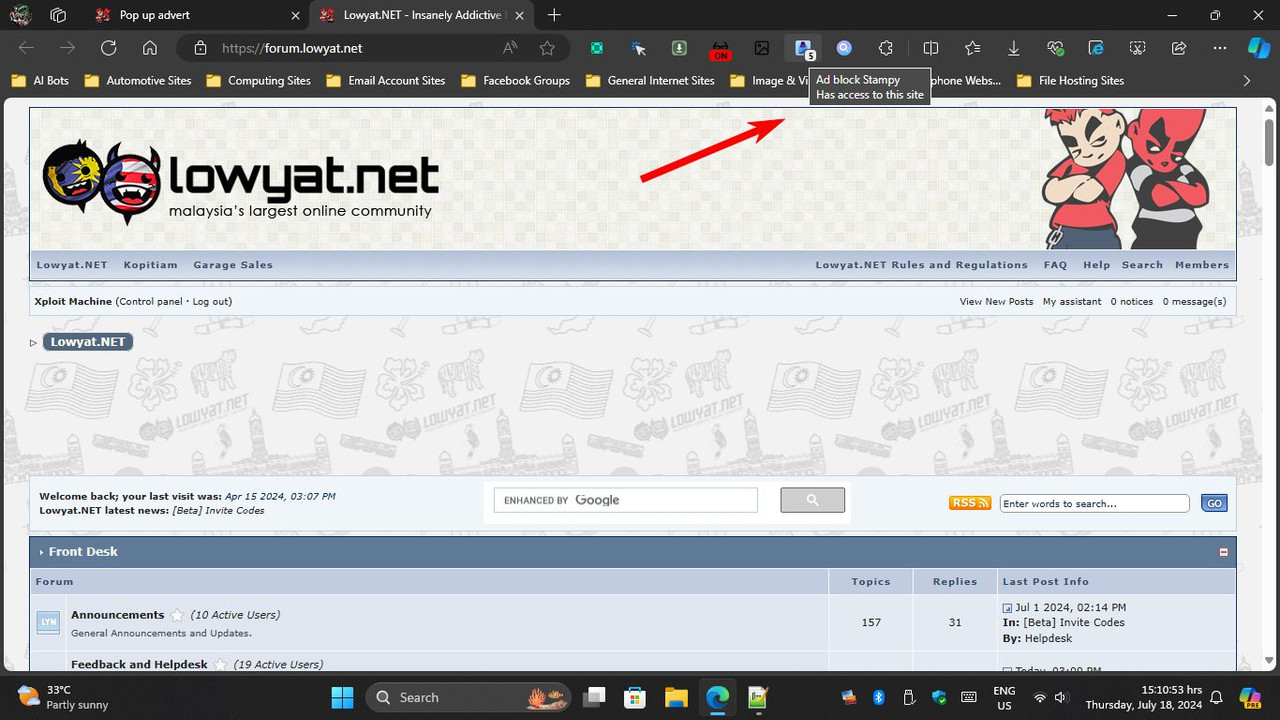Image resolution: width=1280 pixels, height=720 pixels.
Task: Click into the Google custom search field
Action: click(x=627, y=500)
